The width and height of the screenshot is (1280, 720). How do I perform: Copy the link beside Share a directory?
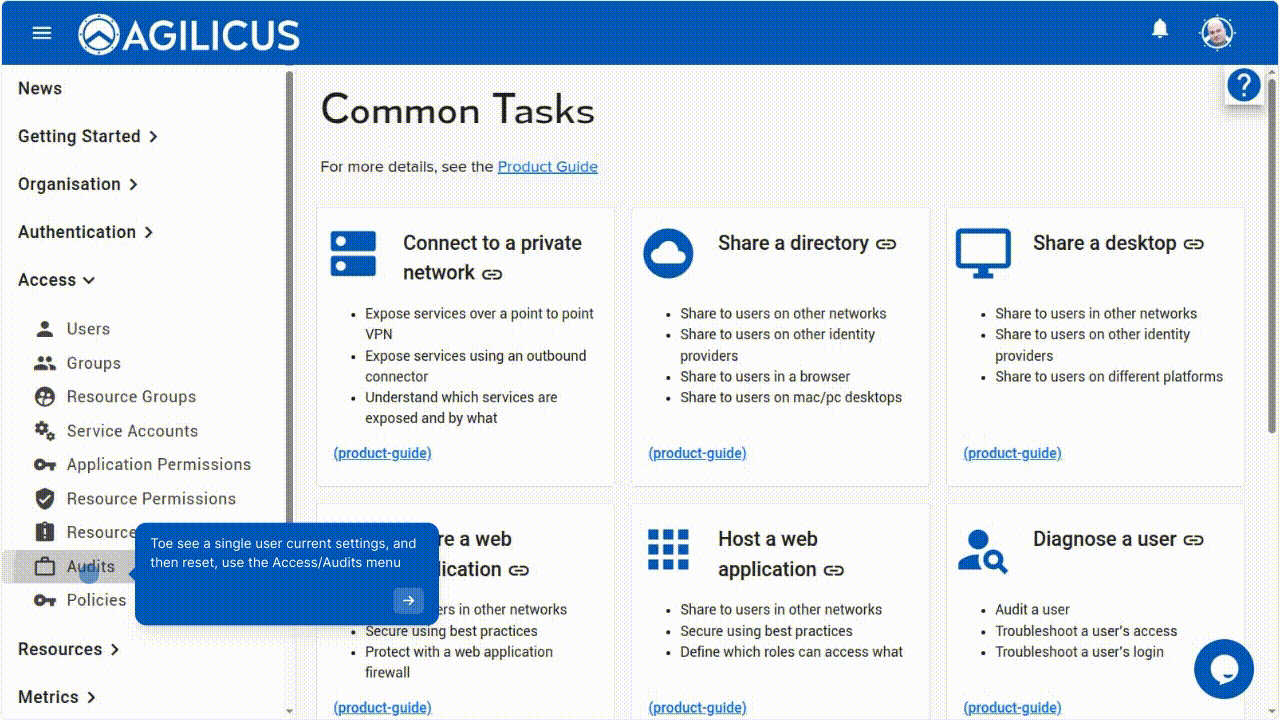886,244
